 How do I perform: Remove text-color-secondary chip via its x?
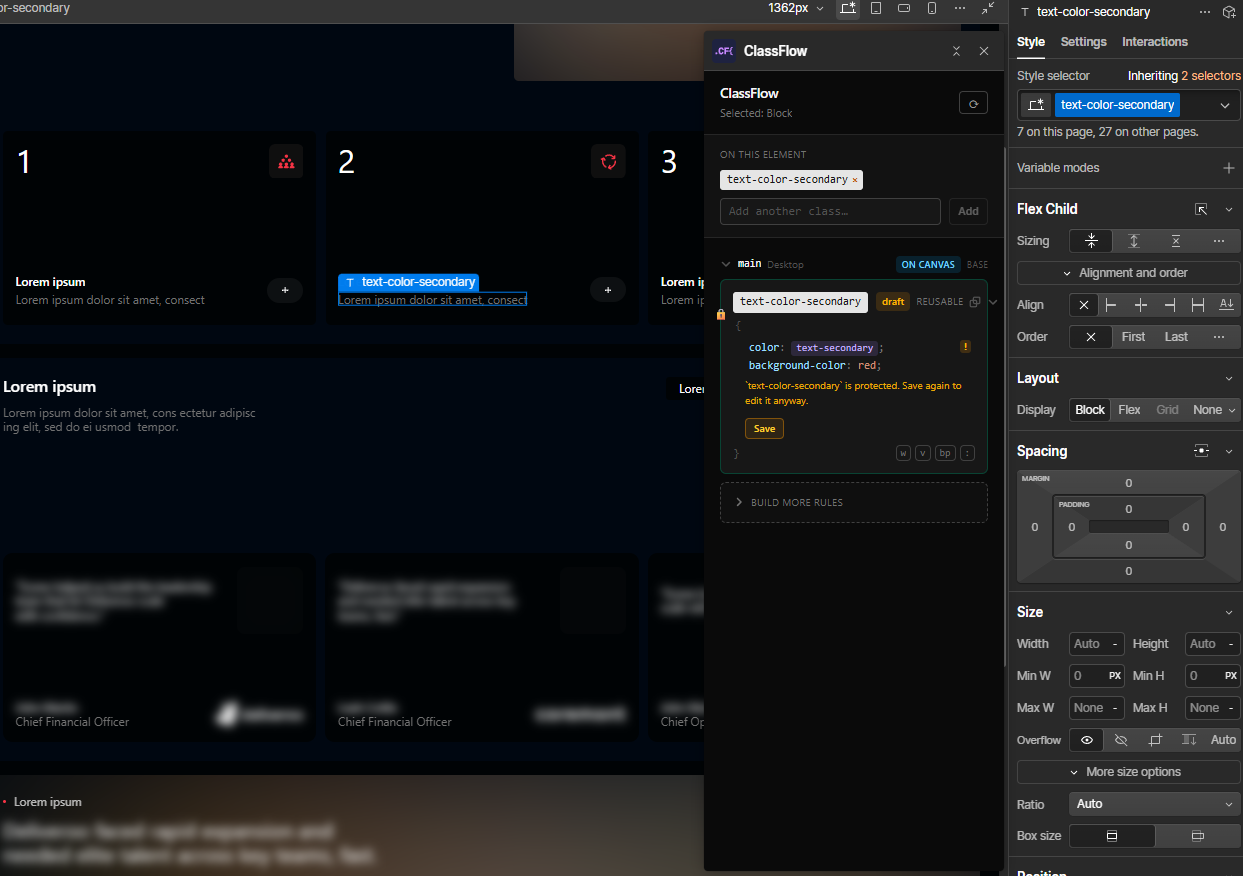point(855,180)
